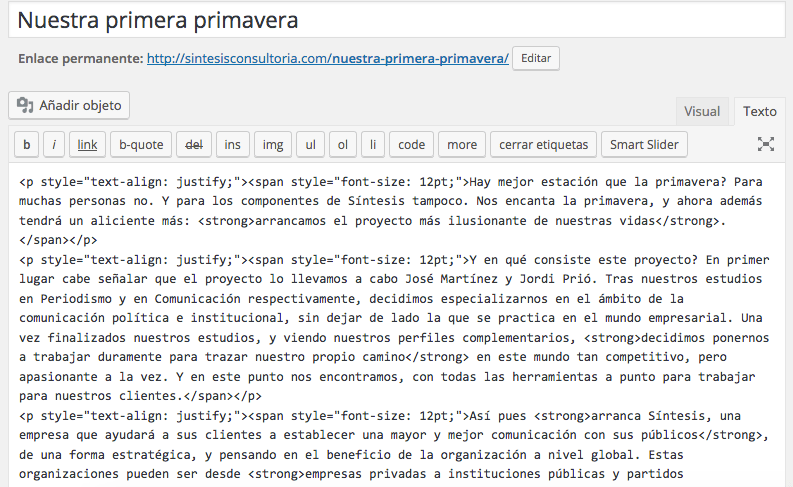Insert read-more tag with more button
The image size is (793, 487).
[462, 145]
